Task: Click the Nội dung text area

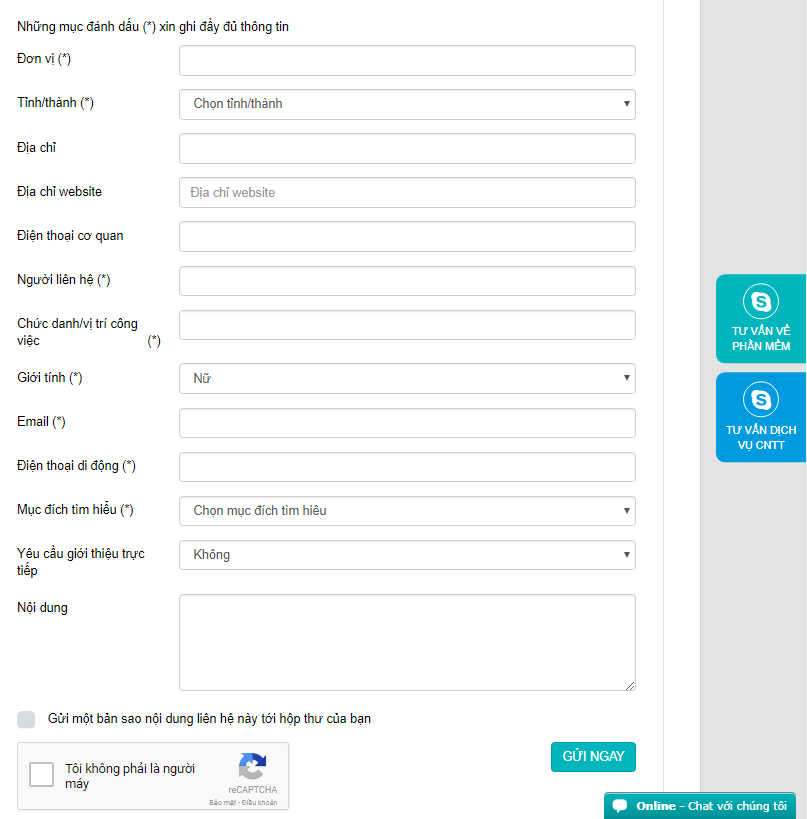Action: coord(406,640)
